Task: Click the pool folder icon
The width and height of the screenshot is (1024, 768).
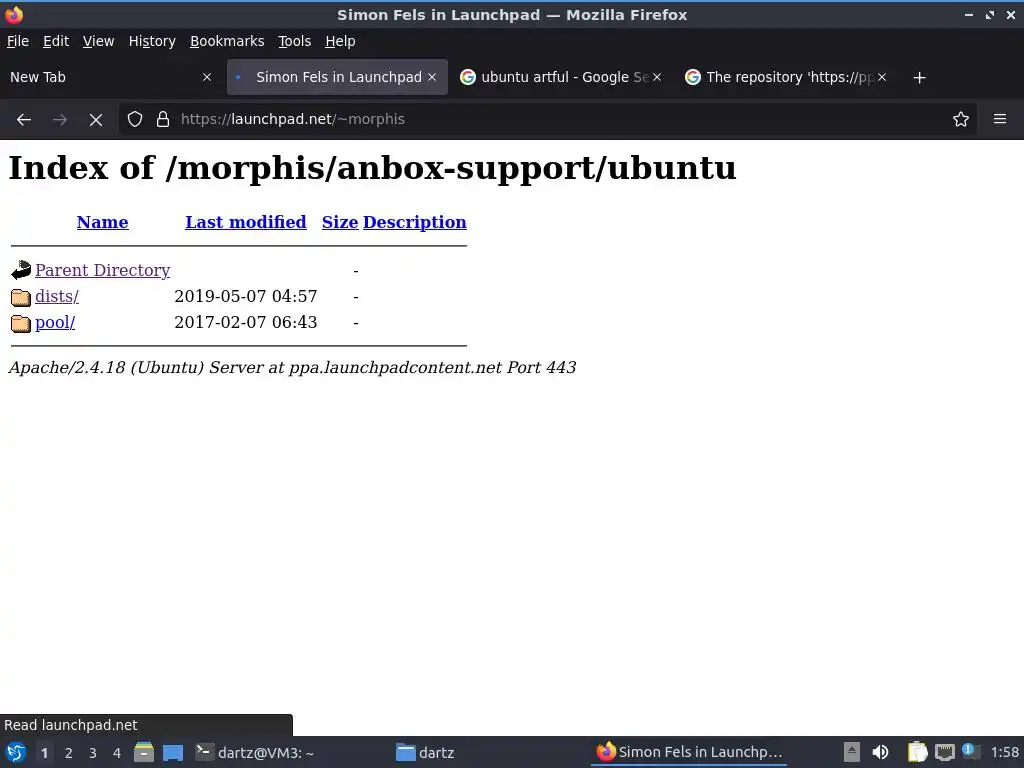Action: coord(21,323)
